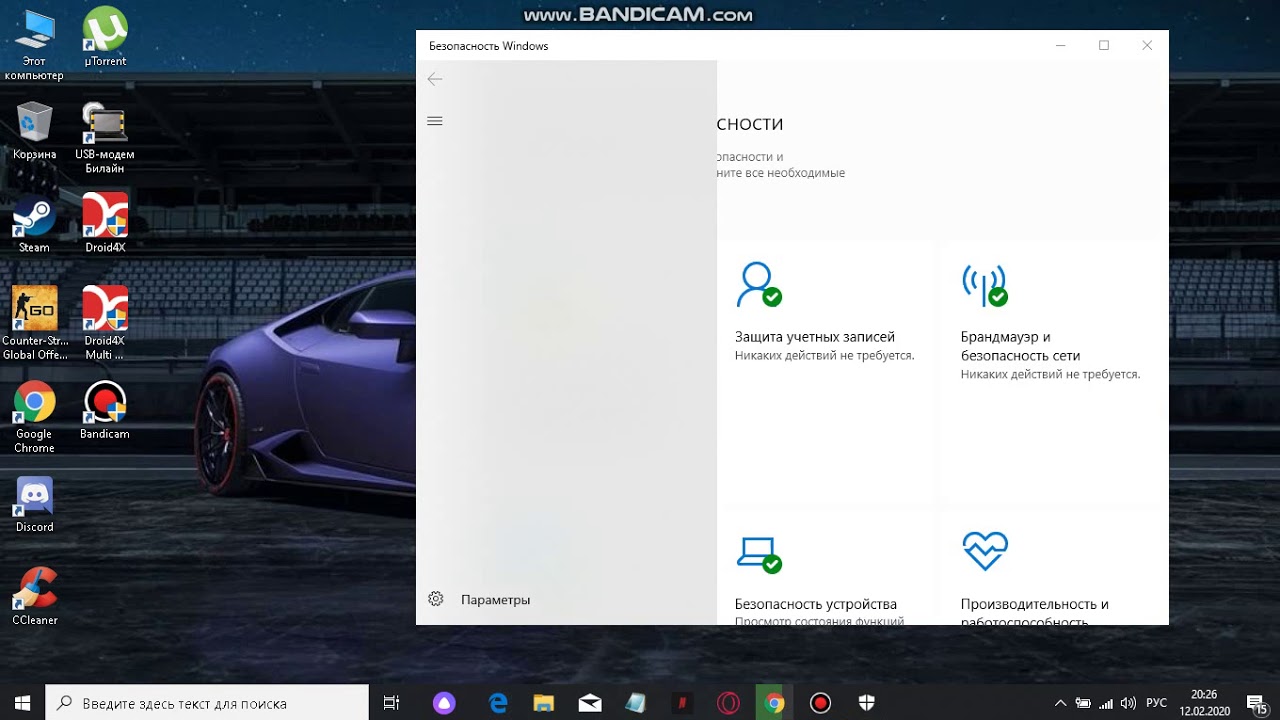Open the Windows Start menu
The width and height of the screenshot is (1280, 720).
(x=22, y=703)
